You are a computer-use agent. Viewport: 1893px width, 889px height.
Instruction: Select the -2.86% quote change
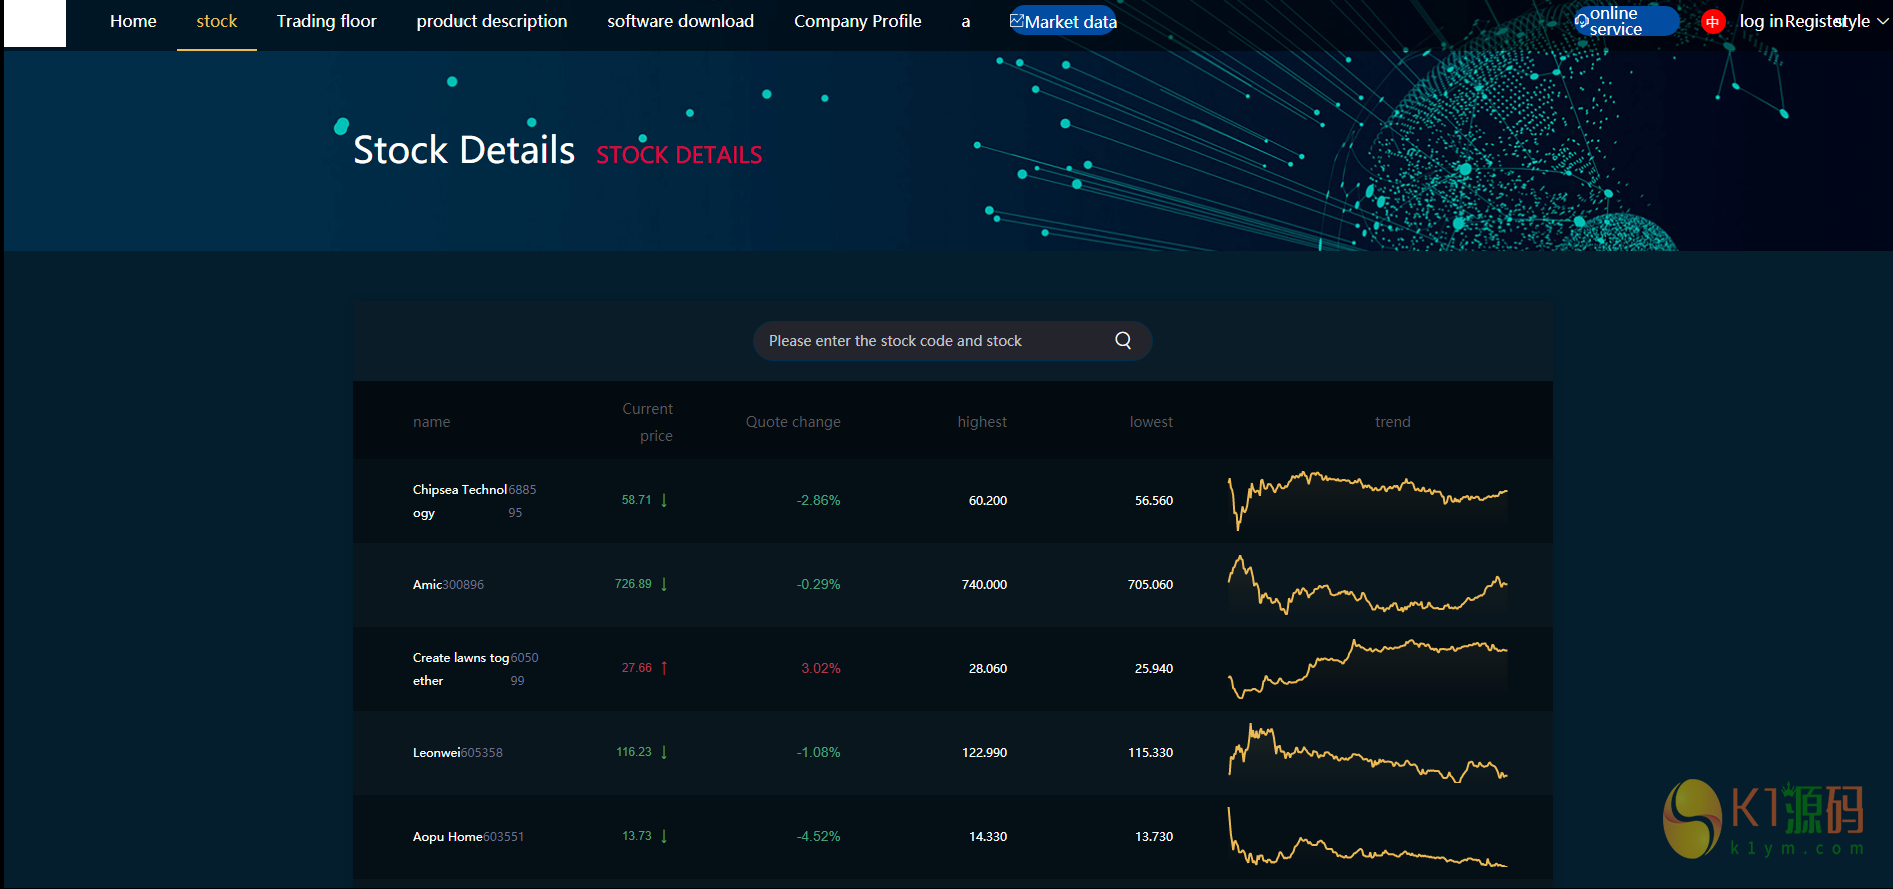pyautogui.click(x=819, y=500)
